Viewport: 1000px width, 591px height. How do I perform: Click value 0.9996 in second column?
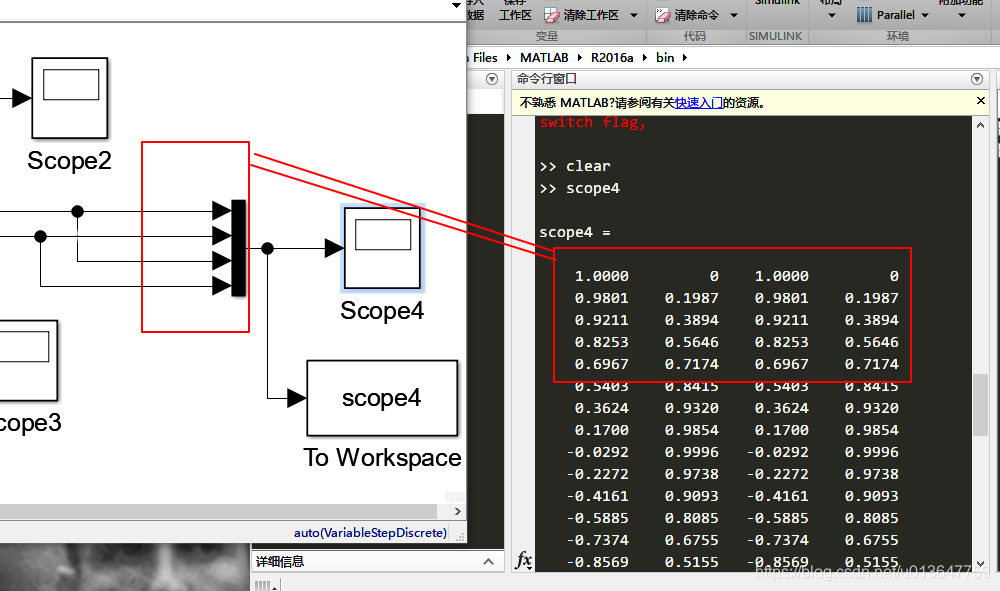[x=692, y=452]
